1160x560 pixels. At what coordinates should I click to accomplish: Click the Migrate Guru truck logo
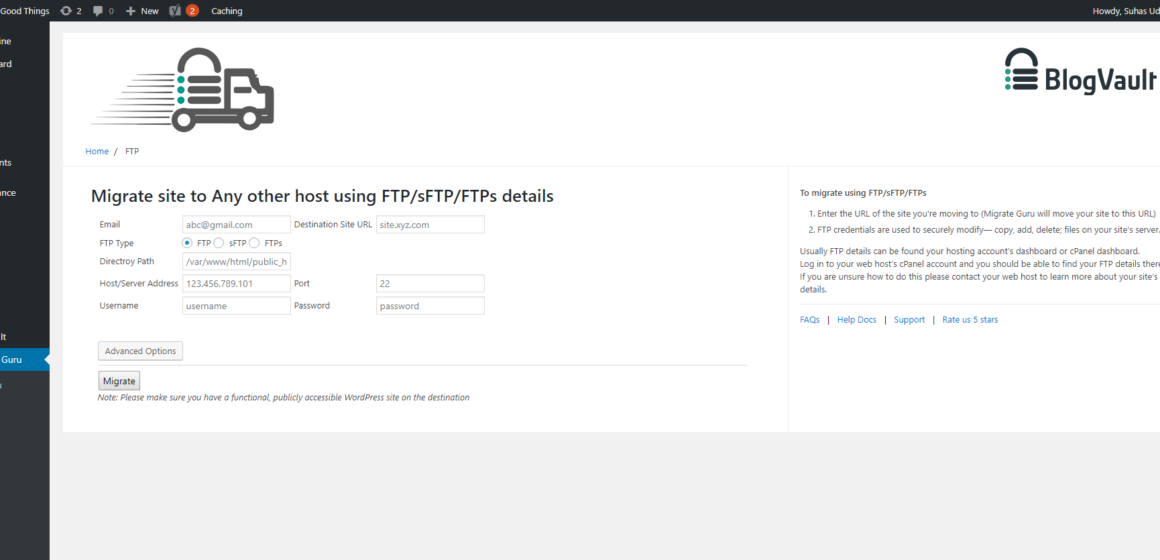tap(183, 90)
